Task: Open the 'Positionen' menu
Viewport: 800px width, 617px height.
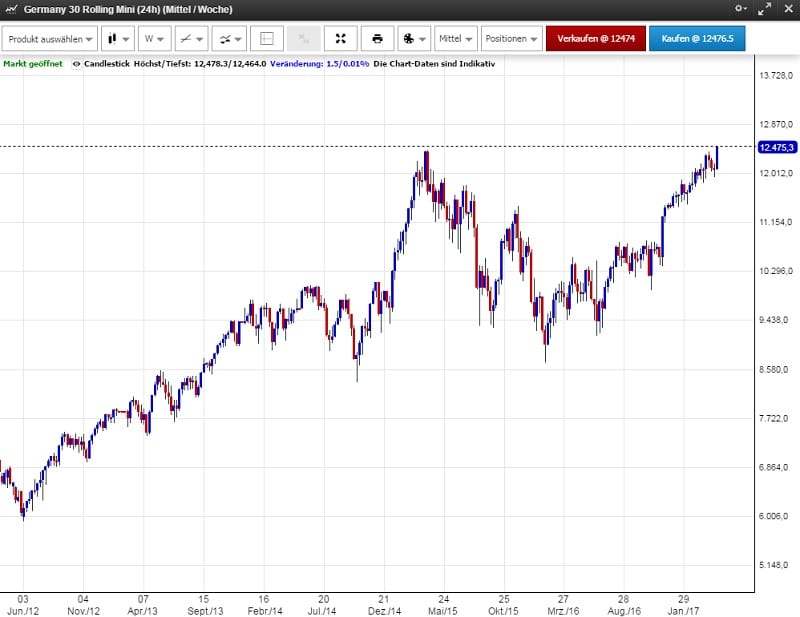Action: click(x=510, y=39)
